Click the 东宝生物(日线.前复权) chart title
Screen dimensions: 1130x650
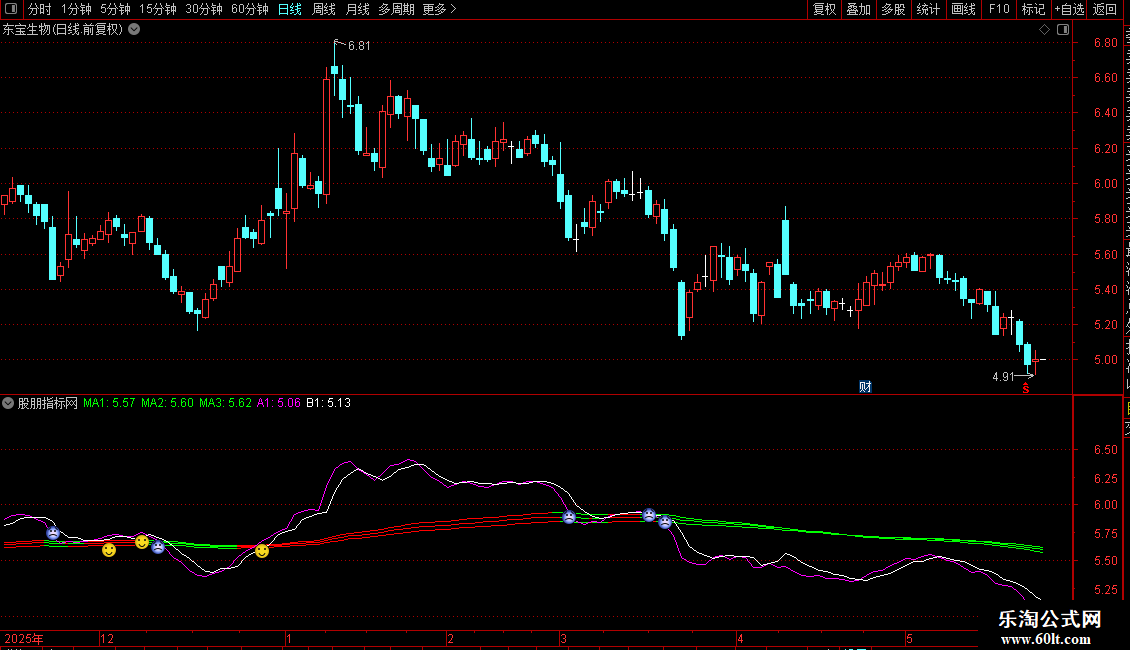[63, 30]
